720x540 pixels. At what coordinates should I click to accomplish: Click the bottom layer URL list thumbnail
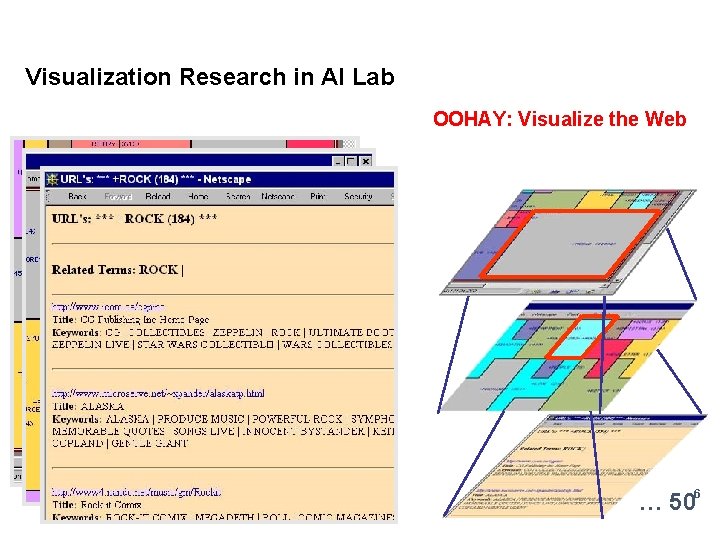pyautogui.click(x=574, y=466)
